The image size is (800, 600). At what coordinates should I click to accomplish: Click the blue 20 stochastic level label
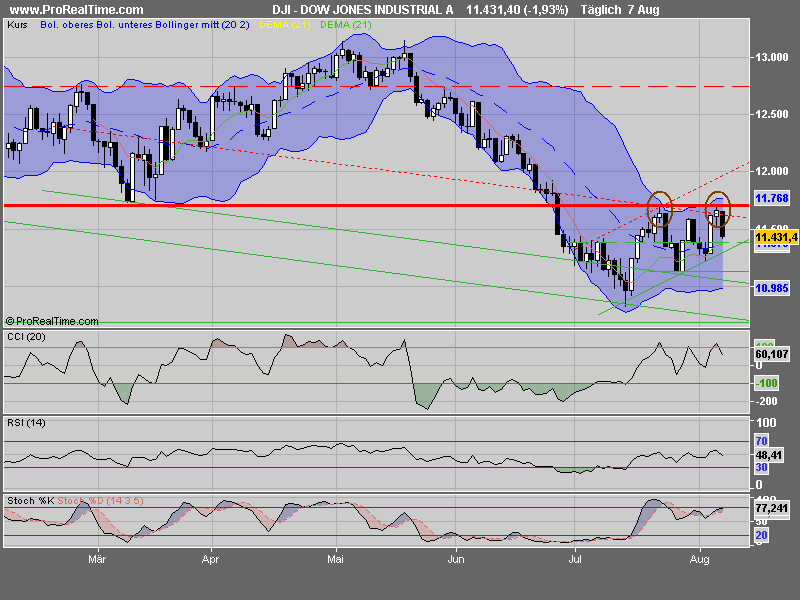(761, 535)
